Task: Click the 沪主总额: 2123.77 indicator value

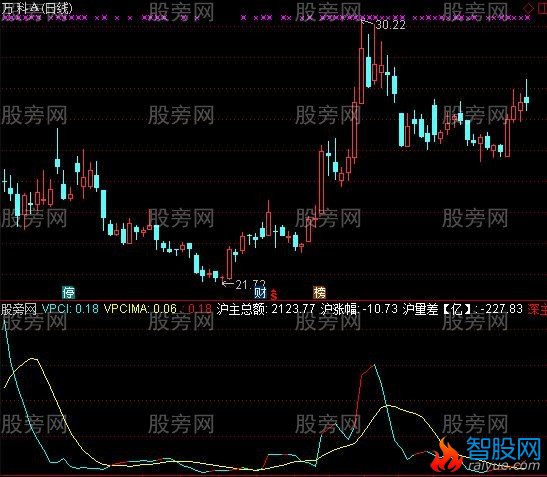Action: tap(265, 309)
